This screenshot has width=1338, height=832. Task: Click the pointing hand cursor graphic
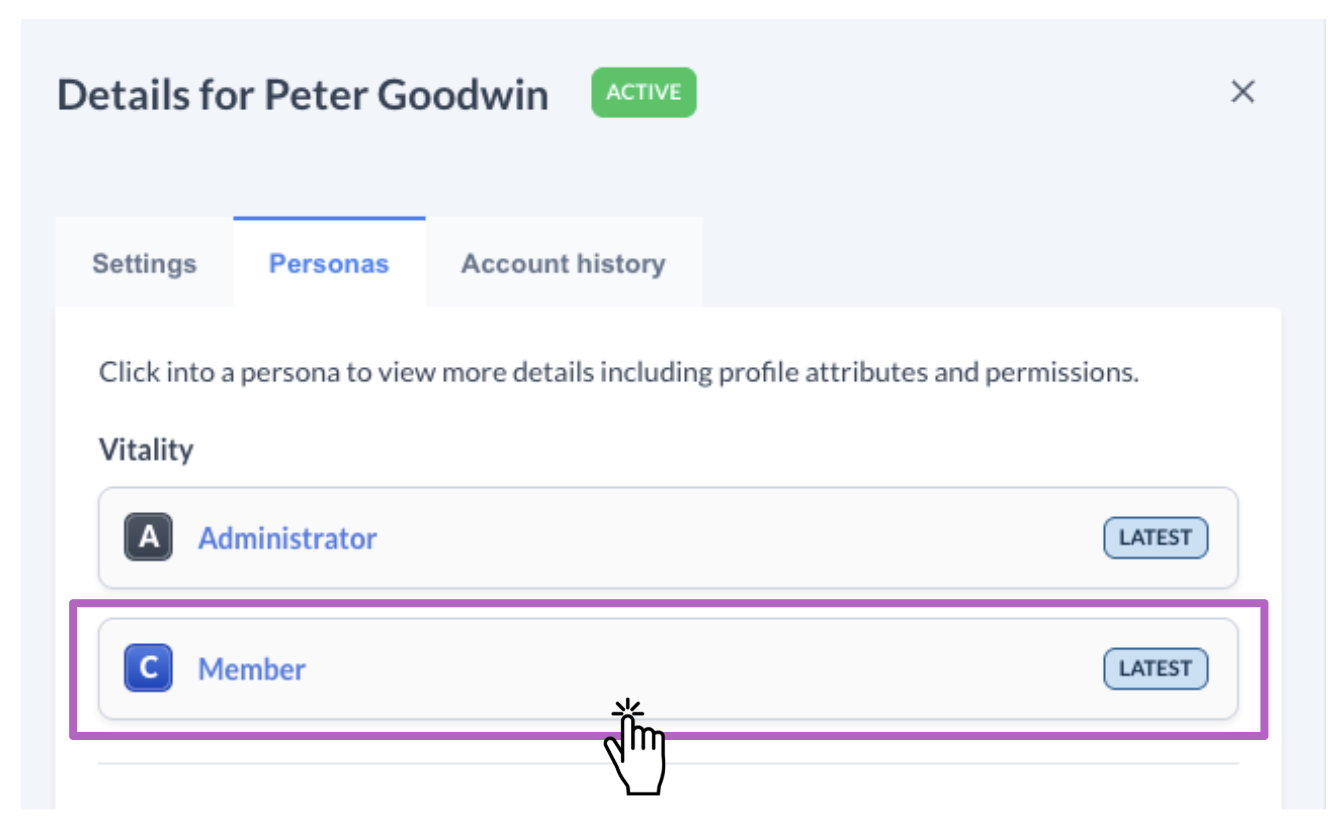click(634, 748)
